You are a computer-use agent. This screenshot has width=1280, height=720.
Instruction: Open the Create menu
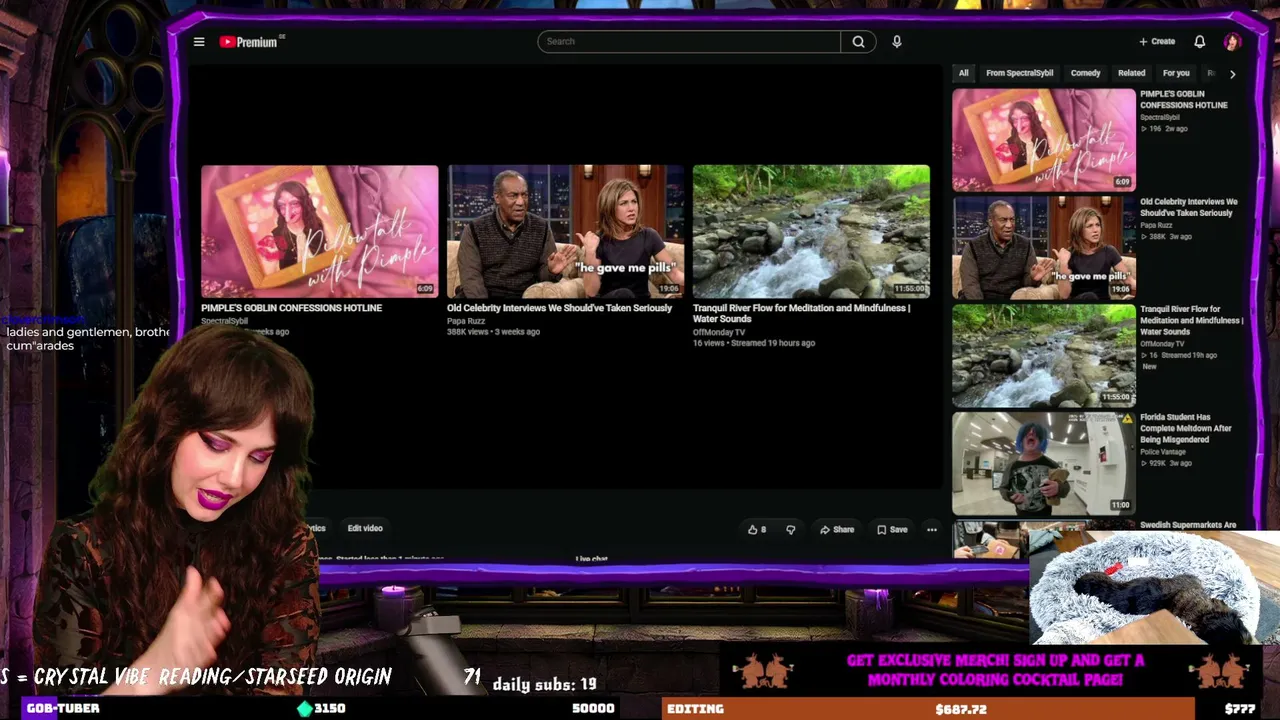click(x=1157, y=41)
